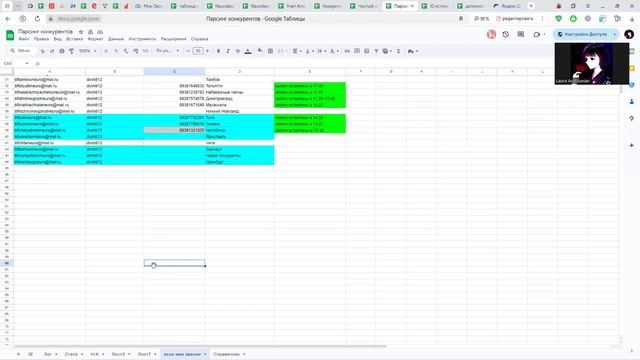The height and width of the screenshot is (360, 640).
Task: Activate the paint format tool
Action: pyautogui.click(x=71, y=51)
